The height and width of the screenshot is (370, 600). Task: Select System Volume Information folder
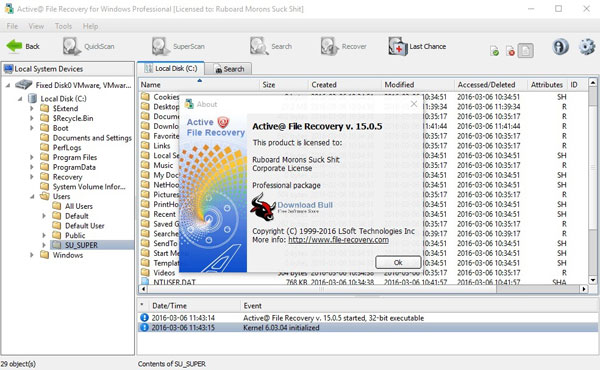tap(89, 186)
